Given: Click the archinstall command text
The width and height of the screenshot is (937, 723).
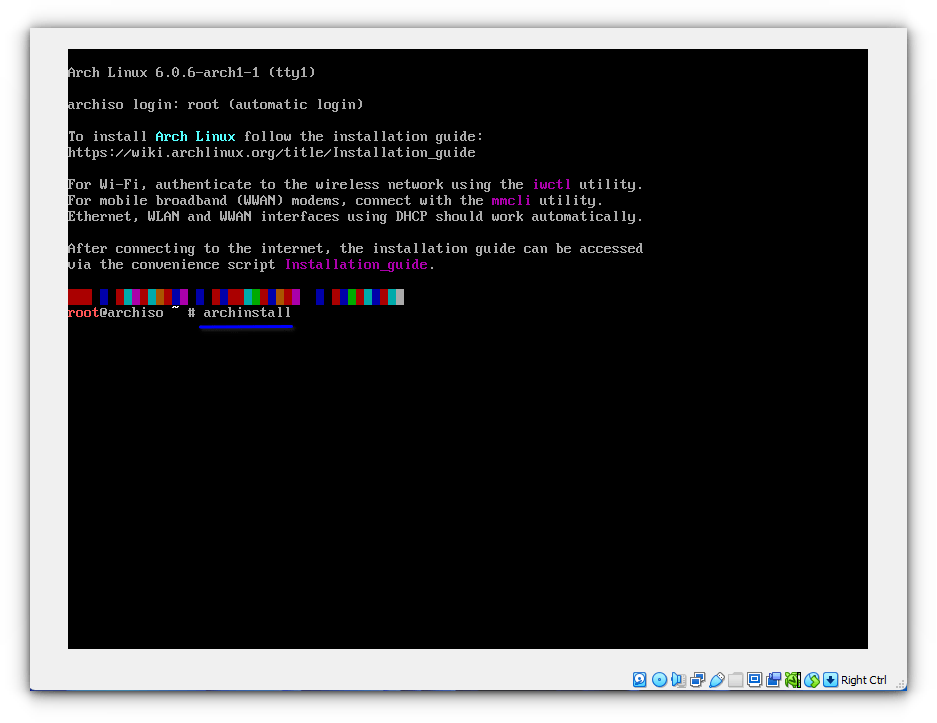Looking at the screenshot, I should click(246, 312).
